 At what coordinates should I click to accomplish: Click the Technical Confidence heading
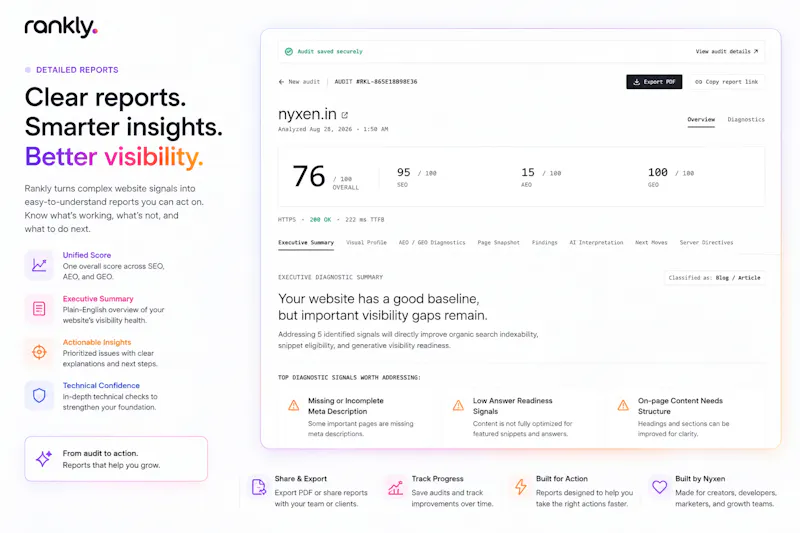click(x=101, y=386)
